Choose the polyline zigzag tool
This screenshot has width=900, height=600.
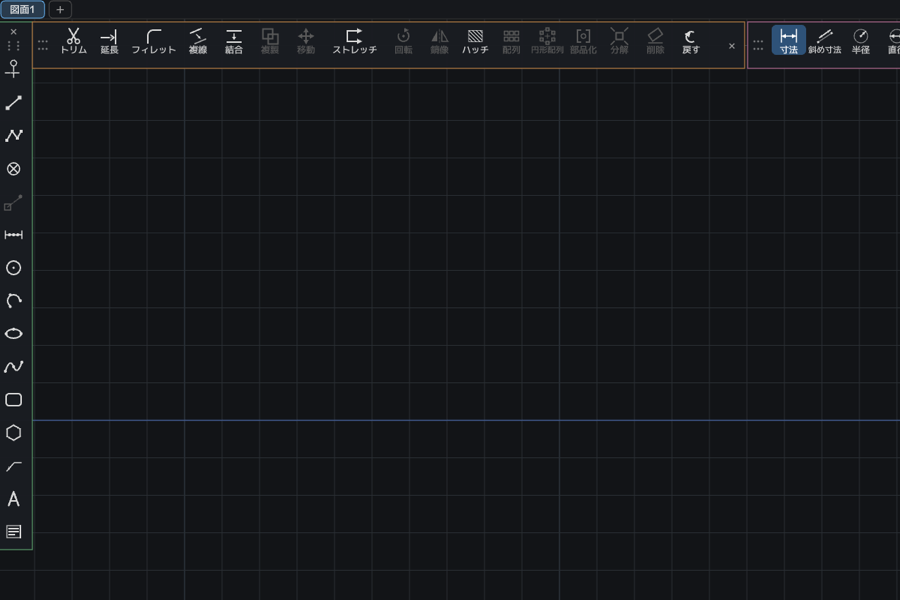(13, 136)
